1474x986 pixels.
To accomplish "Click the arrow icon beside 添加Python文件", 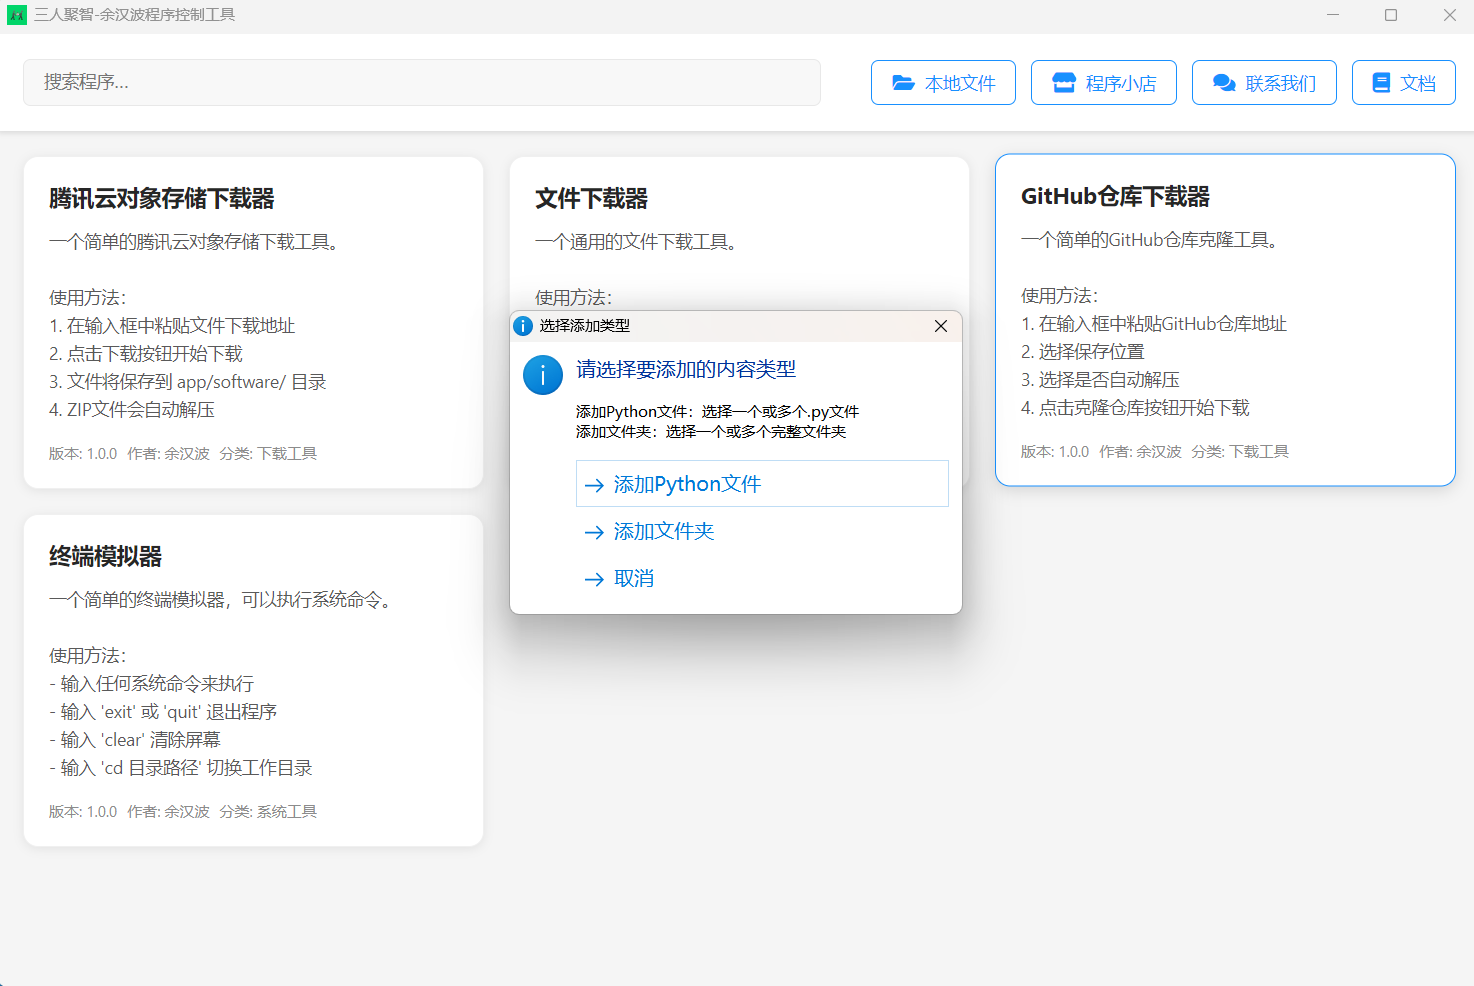I will (x=594, y=485).
